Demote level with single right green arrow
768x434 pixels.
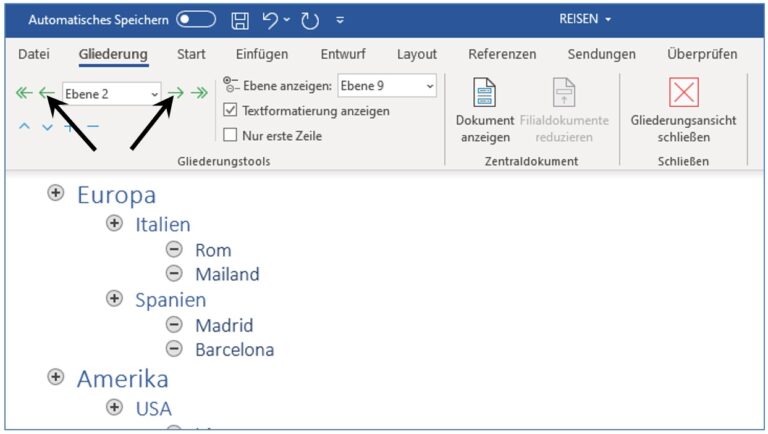coord(176,93)
